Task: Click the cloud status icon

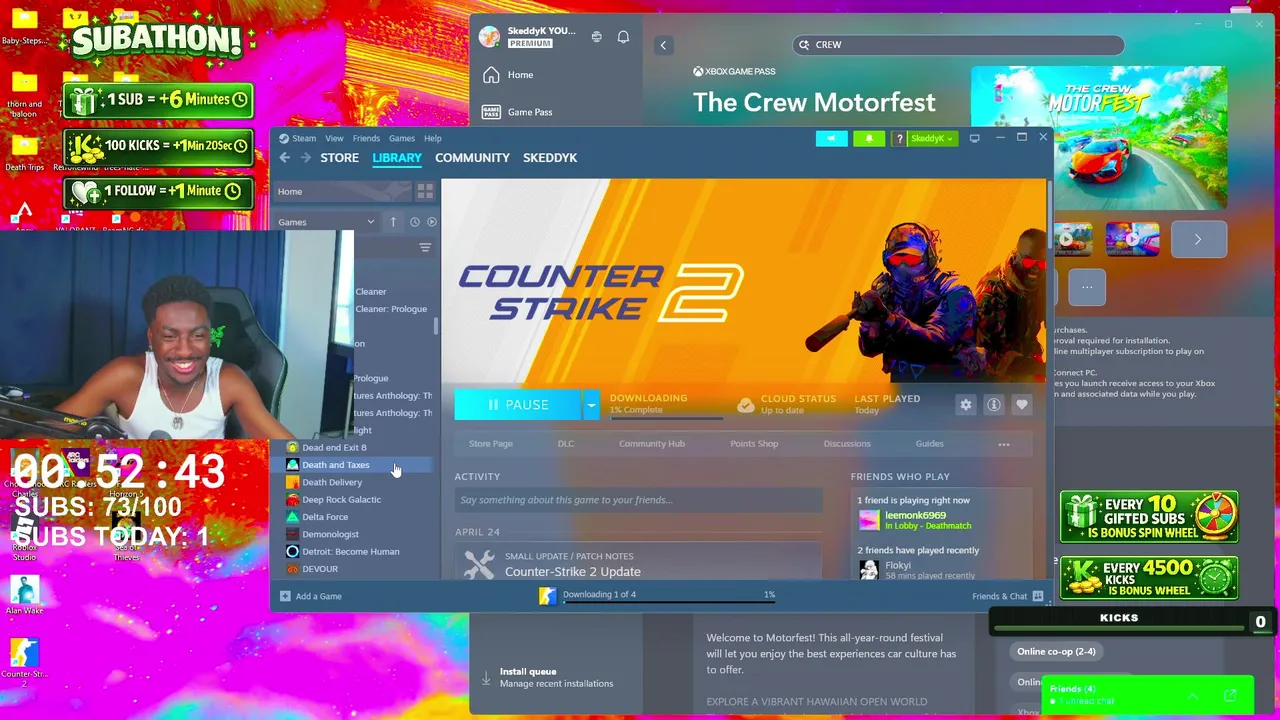Action: [745, 405]
